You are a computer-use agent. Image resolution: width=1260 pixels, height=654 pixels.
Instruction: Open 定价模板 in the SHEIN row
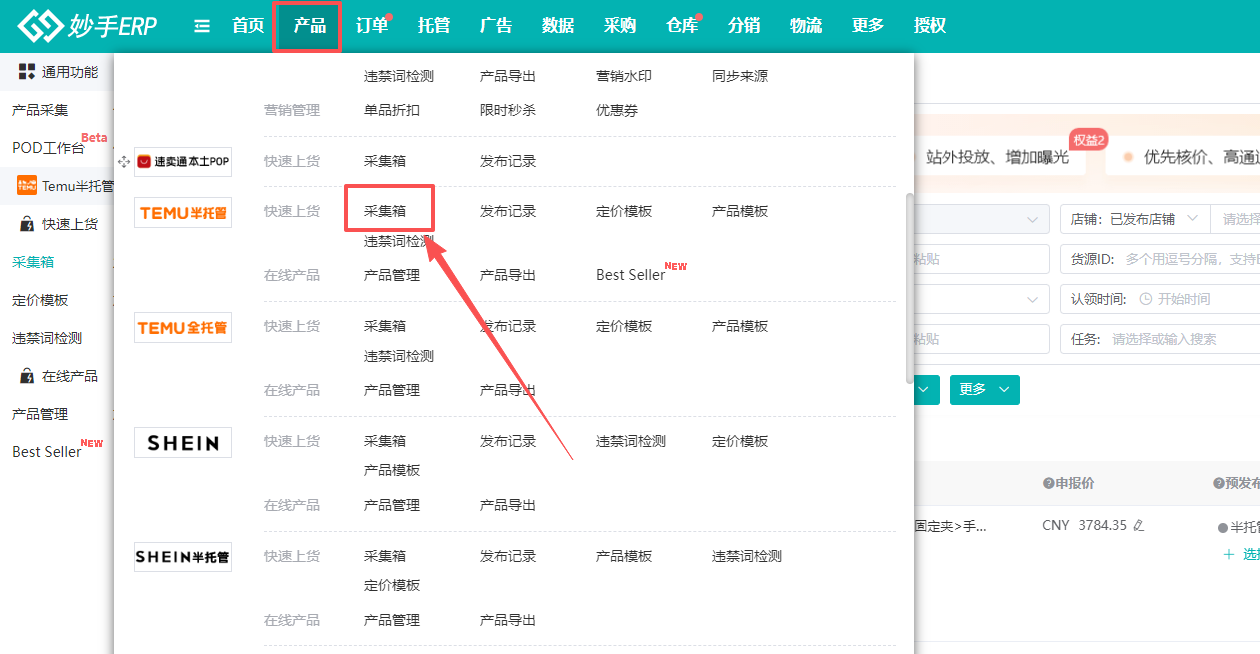[x=740, y=441]
